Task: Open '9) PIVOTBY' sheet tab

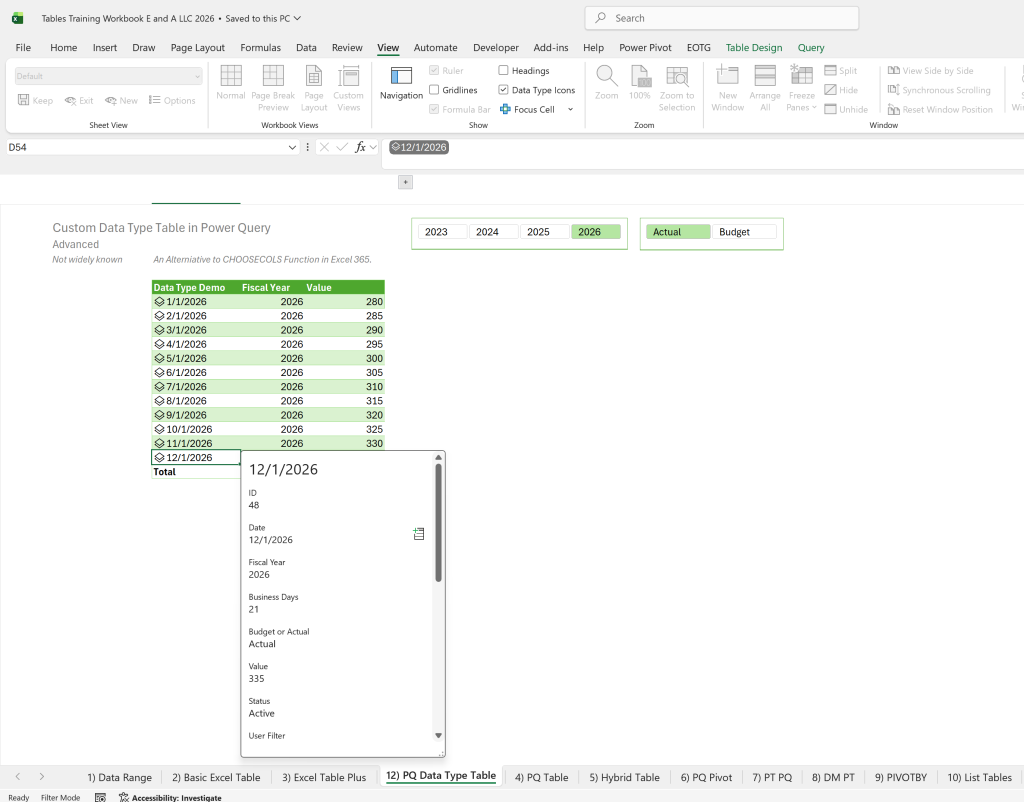Action: click(901, 777)
